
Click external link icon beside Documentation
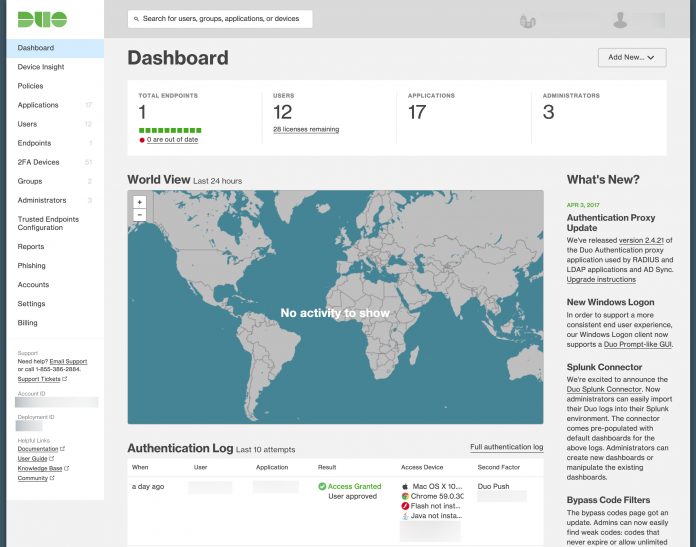click(62, 448)
